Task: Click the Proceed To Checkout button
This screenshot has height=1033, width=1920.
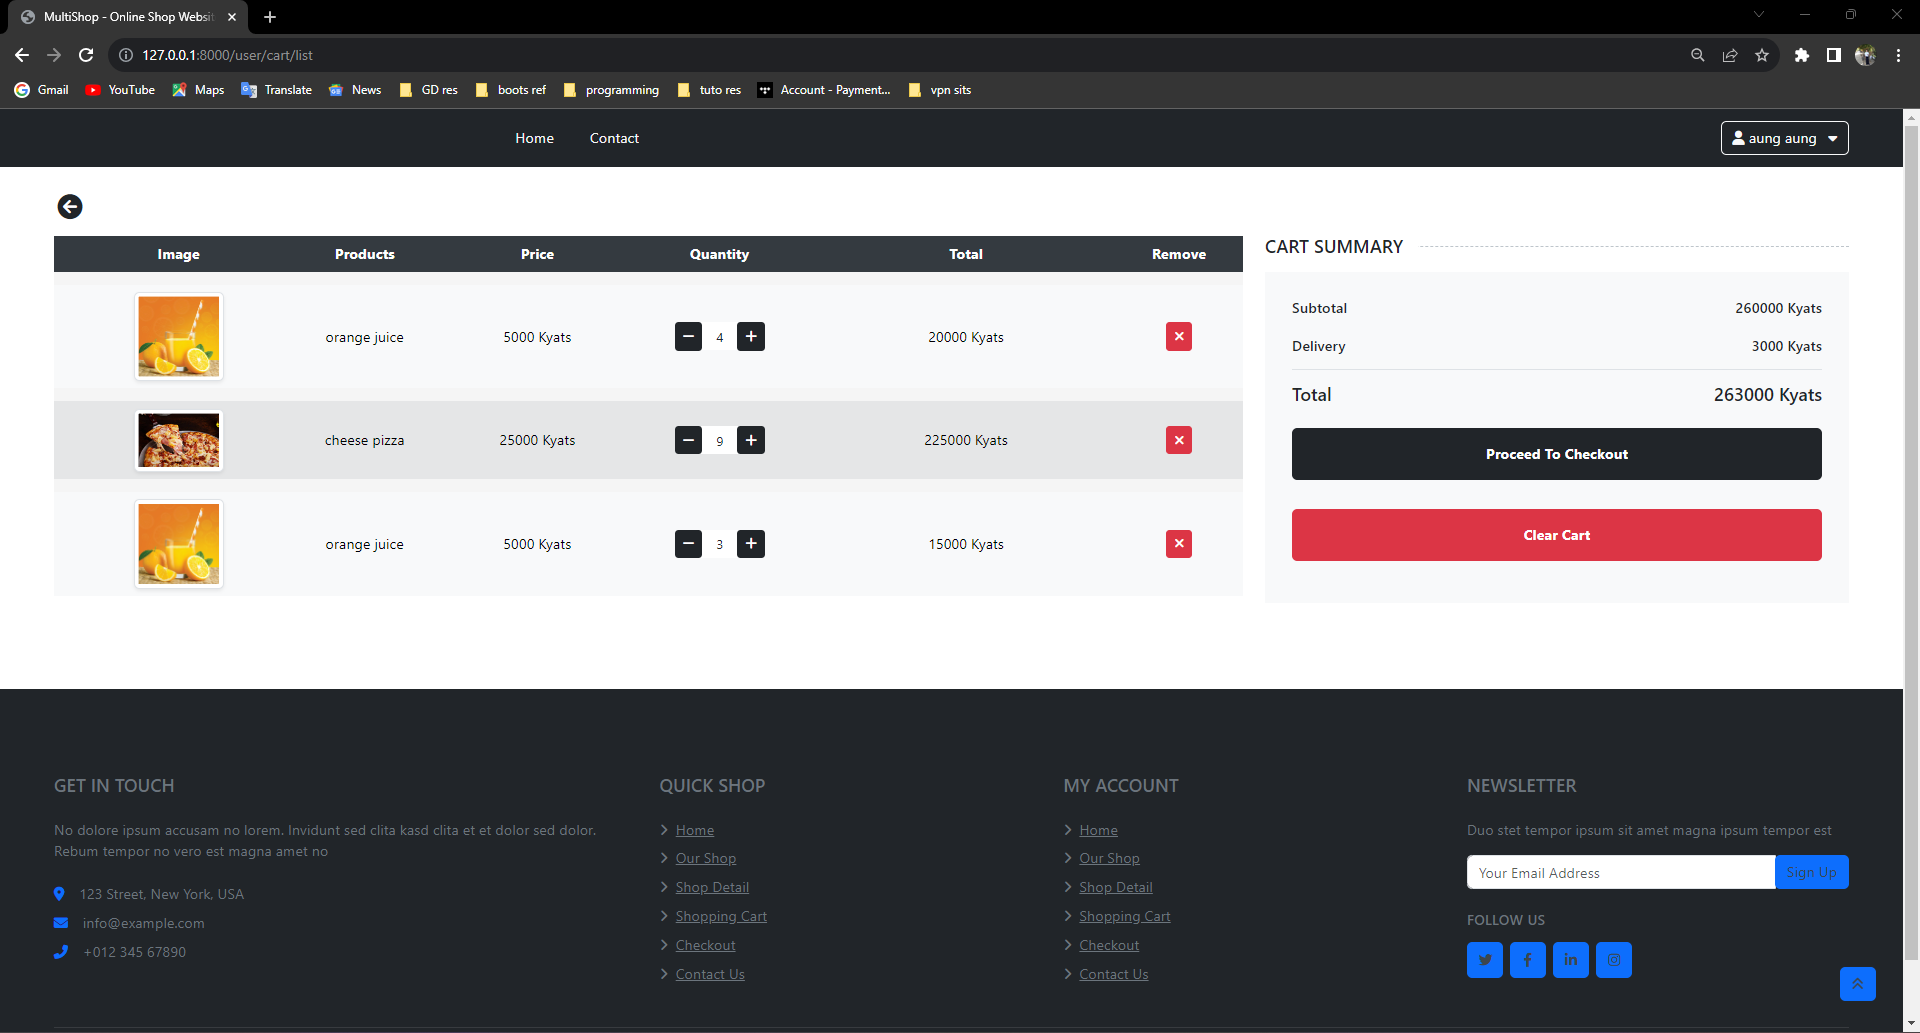Action: [x=1557, y=454]
